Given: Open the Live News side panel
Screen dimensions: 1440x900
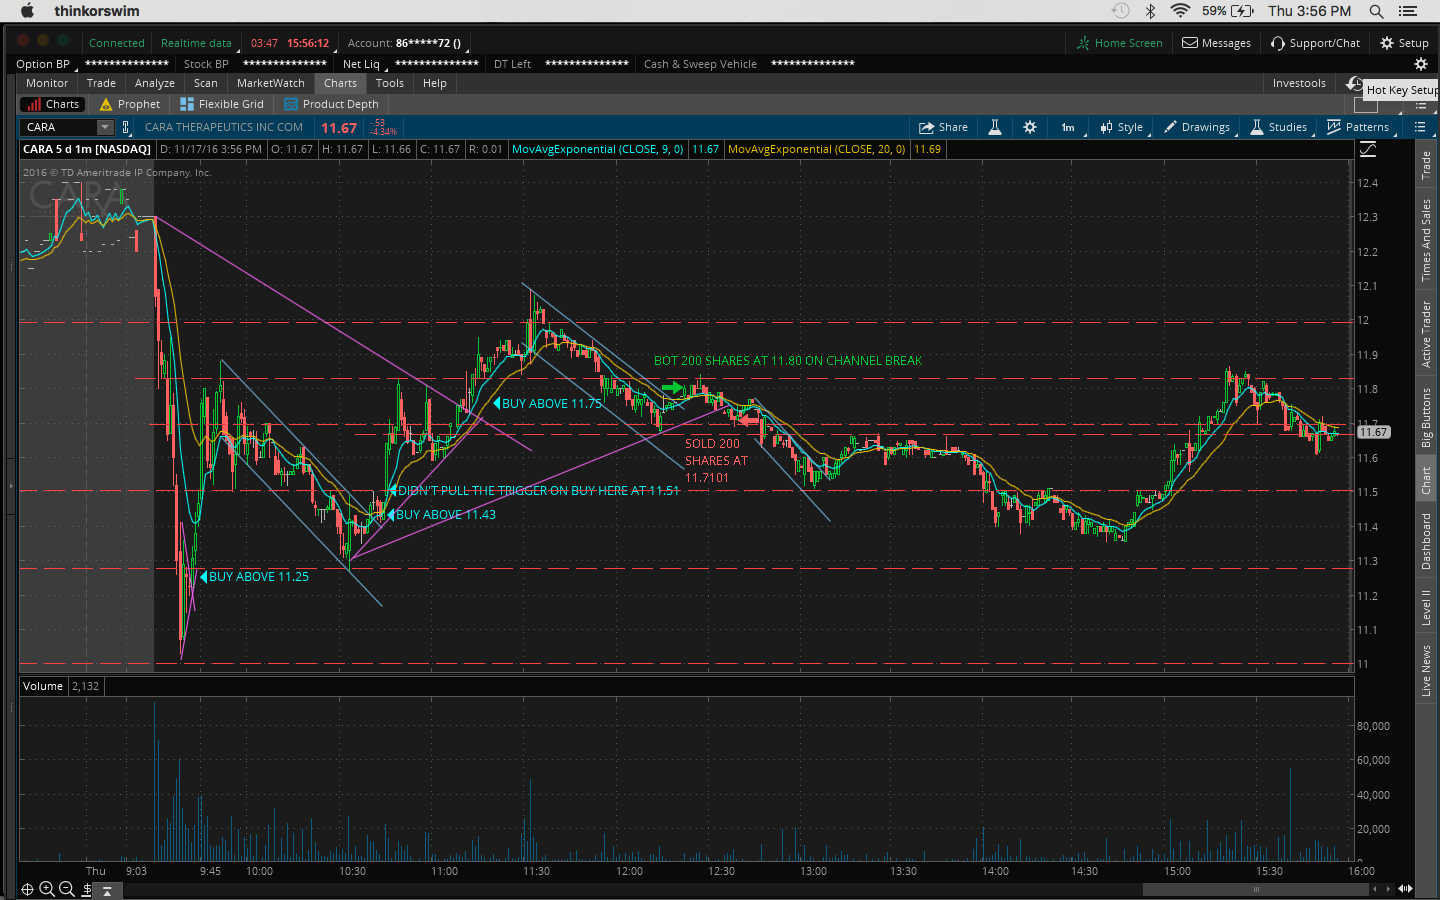Looking at the screenshot, I should pos(1426,670).
